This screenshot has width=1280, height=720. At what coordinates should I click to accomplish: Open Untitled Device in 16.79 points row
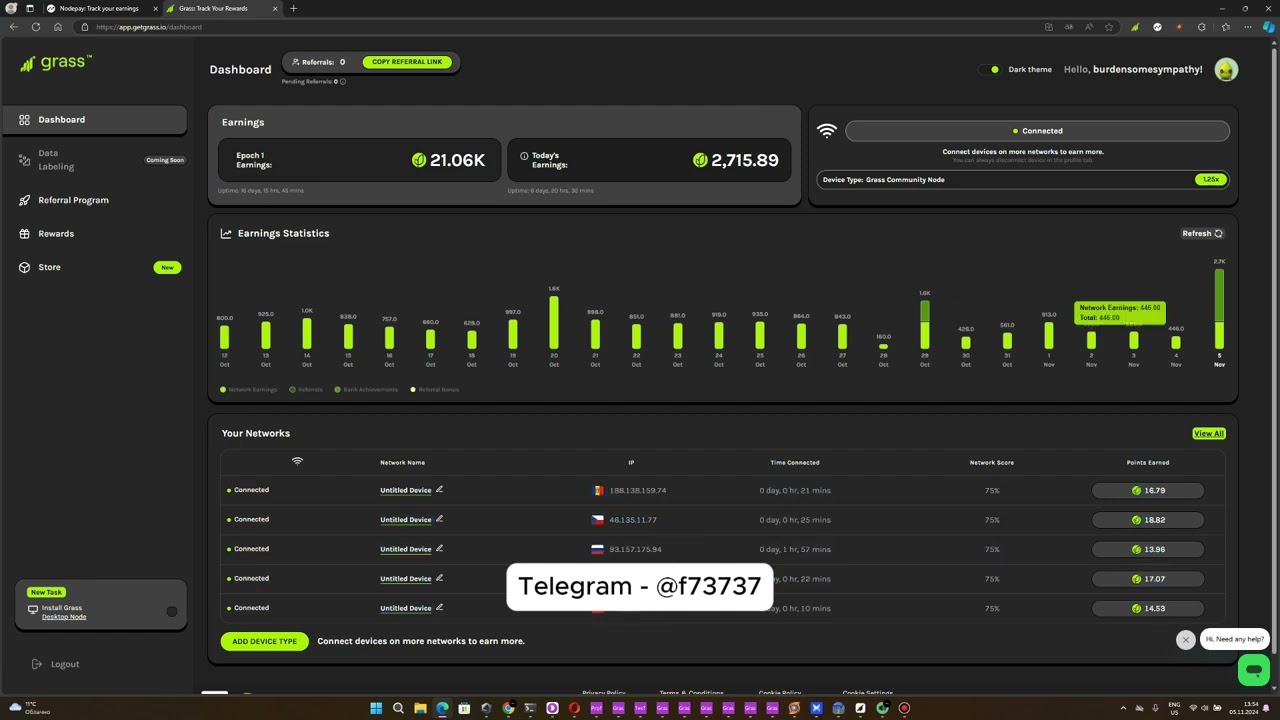click(x=405, y=491)
